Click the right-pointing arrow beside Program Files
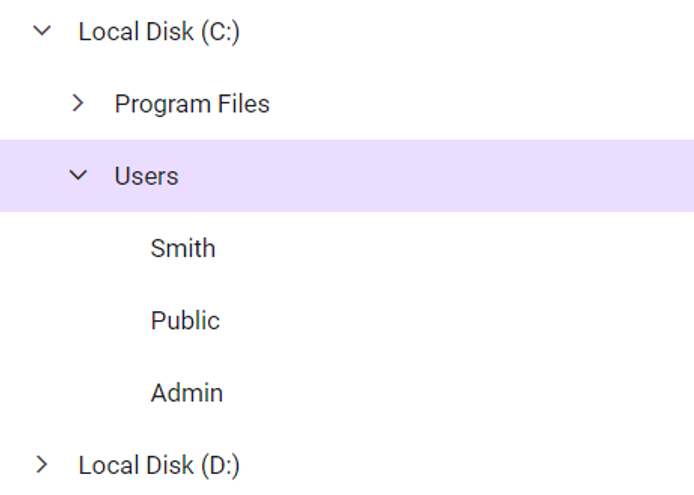Screen dimensions: 694x495 [78, 103]
